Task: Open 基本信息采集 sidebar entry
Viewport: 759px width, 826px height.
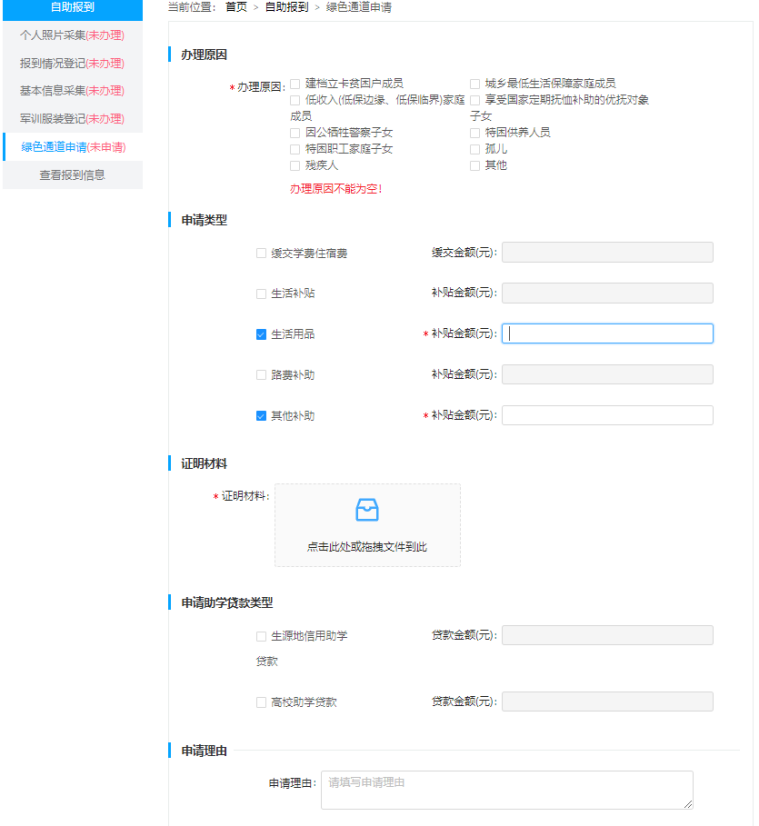Action: (x=71, y=91)
